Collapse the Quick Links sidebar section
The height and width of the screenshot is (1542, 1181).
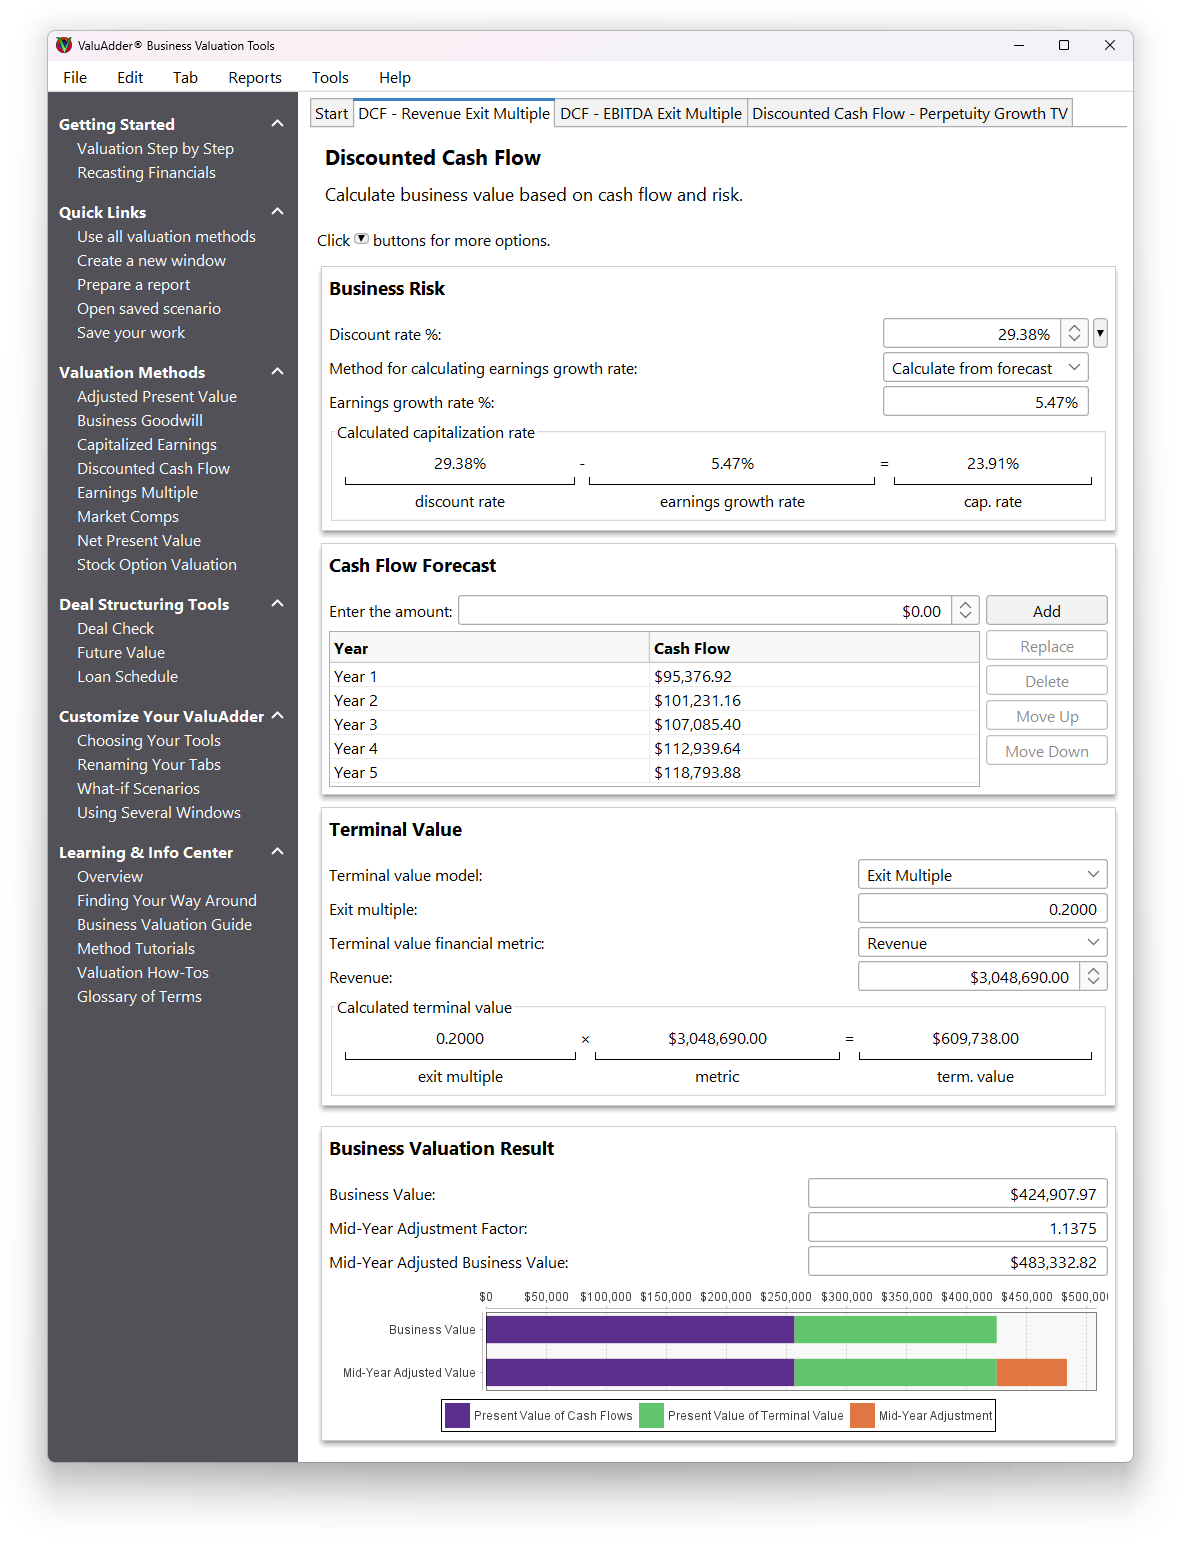click(278, 212)
